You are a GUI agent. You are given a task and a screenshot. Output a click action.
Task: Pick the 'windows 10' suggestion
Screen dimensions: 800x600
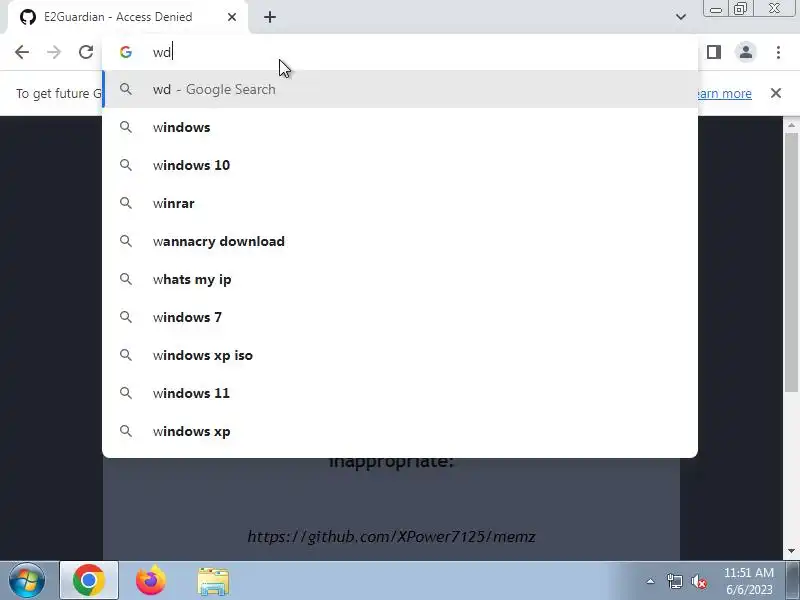[400, 165]
